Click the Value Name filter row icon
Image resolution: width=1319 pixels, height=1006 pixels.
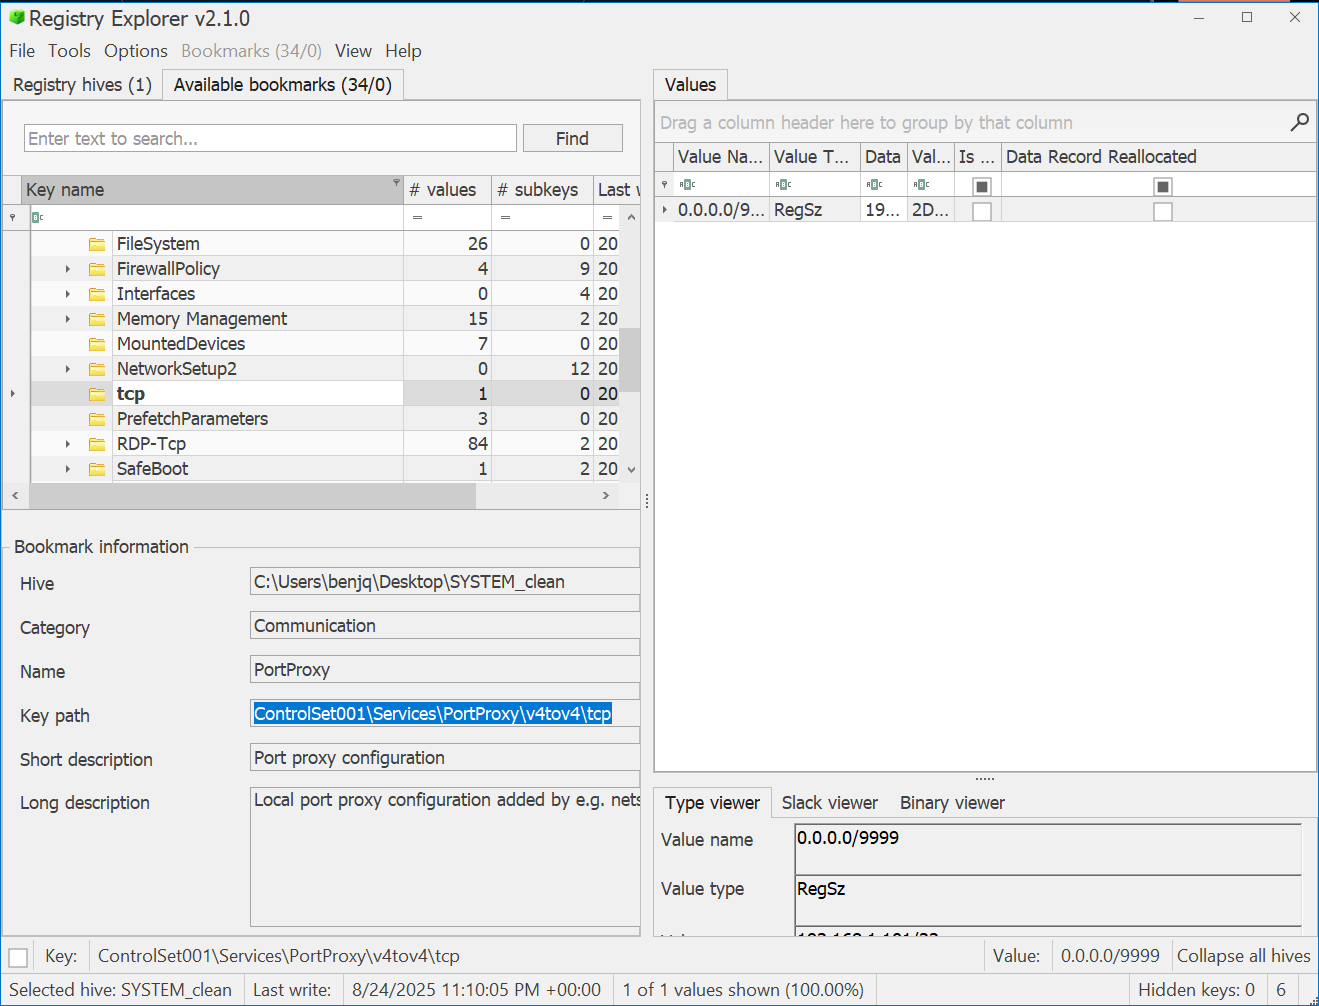click(687, 185)
